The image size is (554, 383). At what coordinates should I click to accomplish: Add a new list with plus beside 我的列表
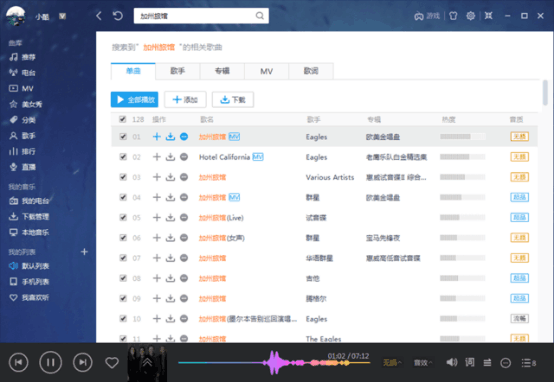coord(84,252)
